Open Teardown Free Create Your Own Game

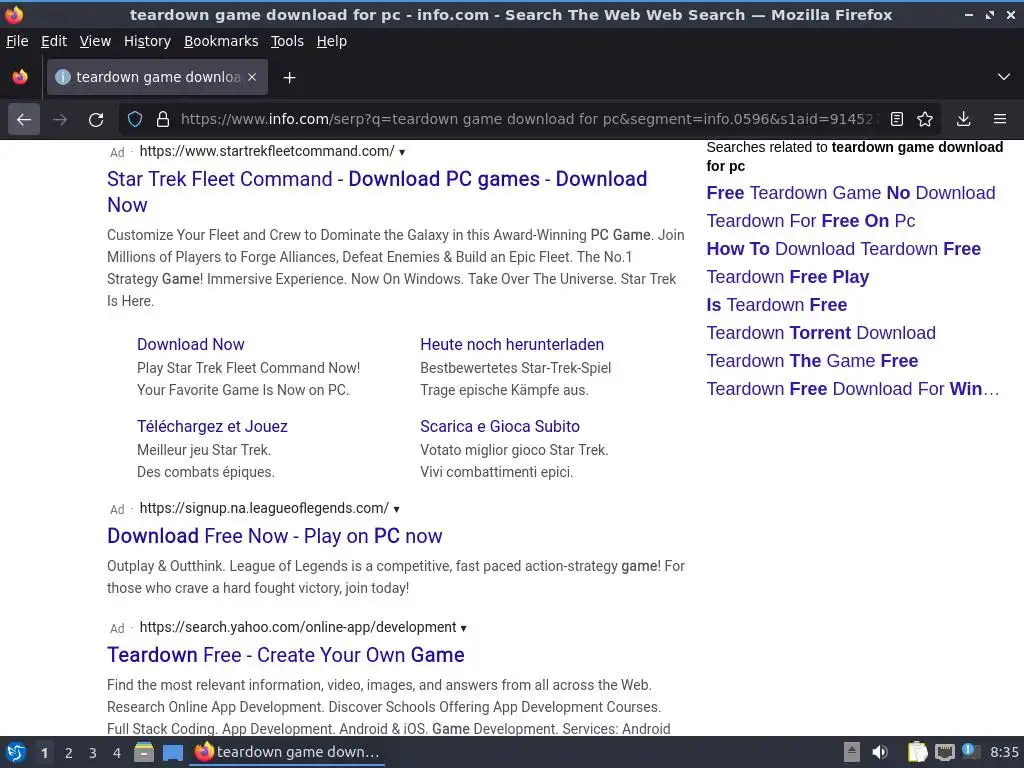pos(285,655)
